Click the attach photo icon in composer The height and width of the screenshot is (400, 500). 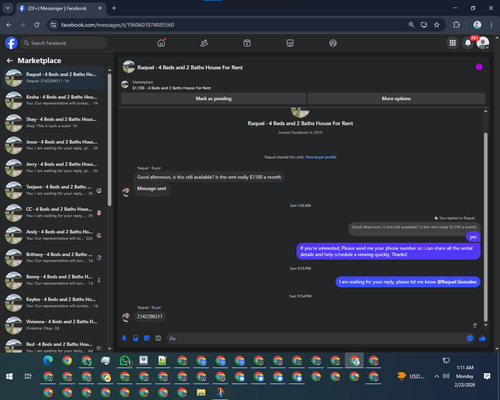point(136,338)
